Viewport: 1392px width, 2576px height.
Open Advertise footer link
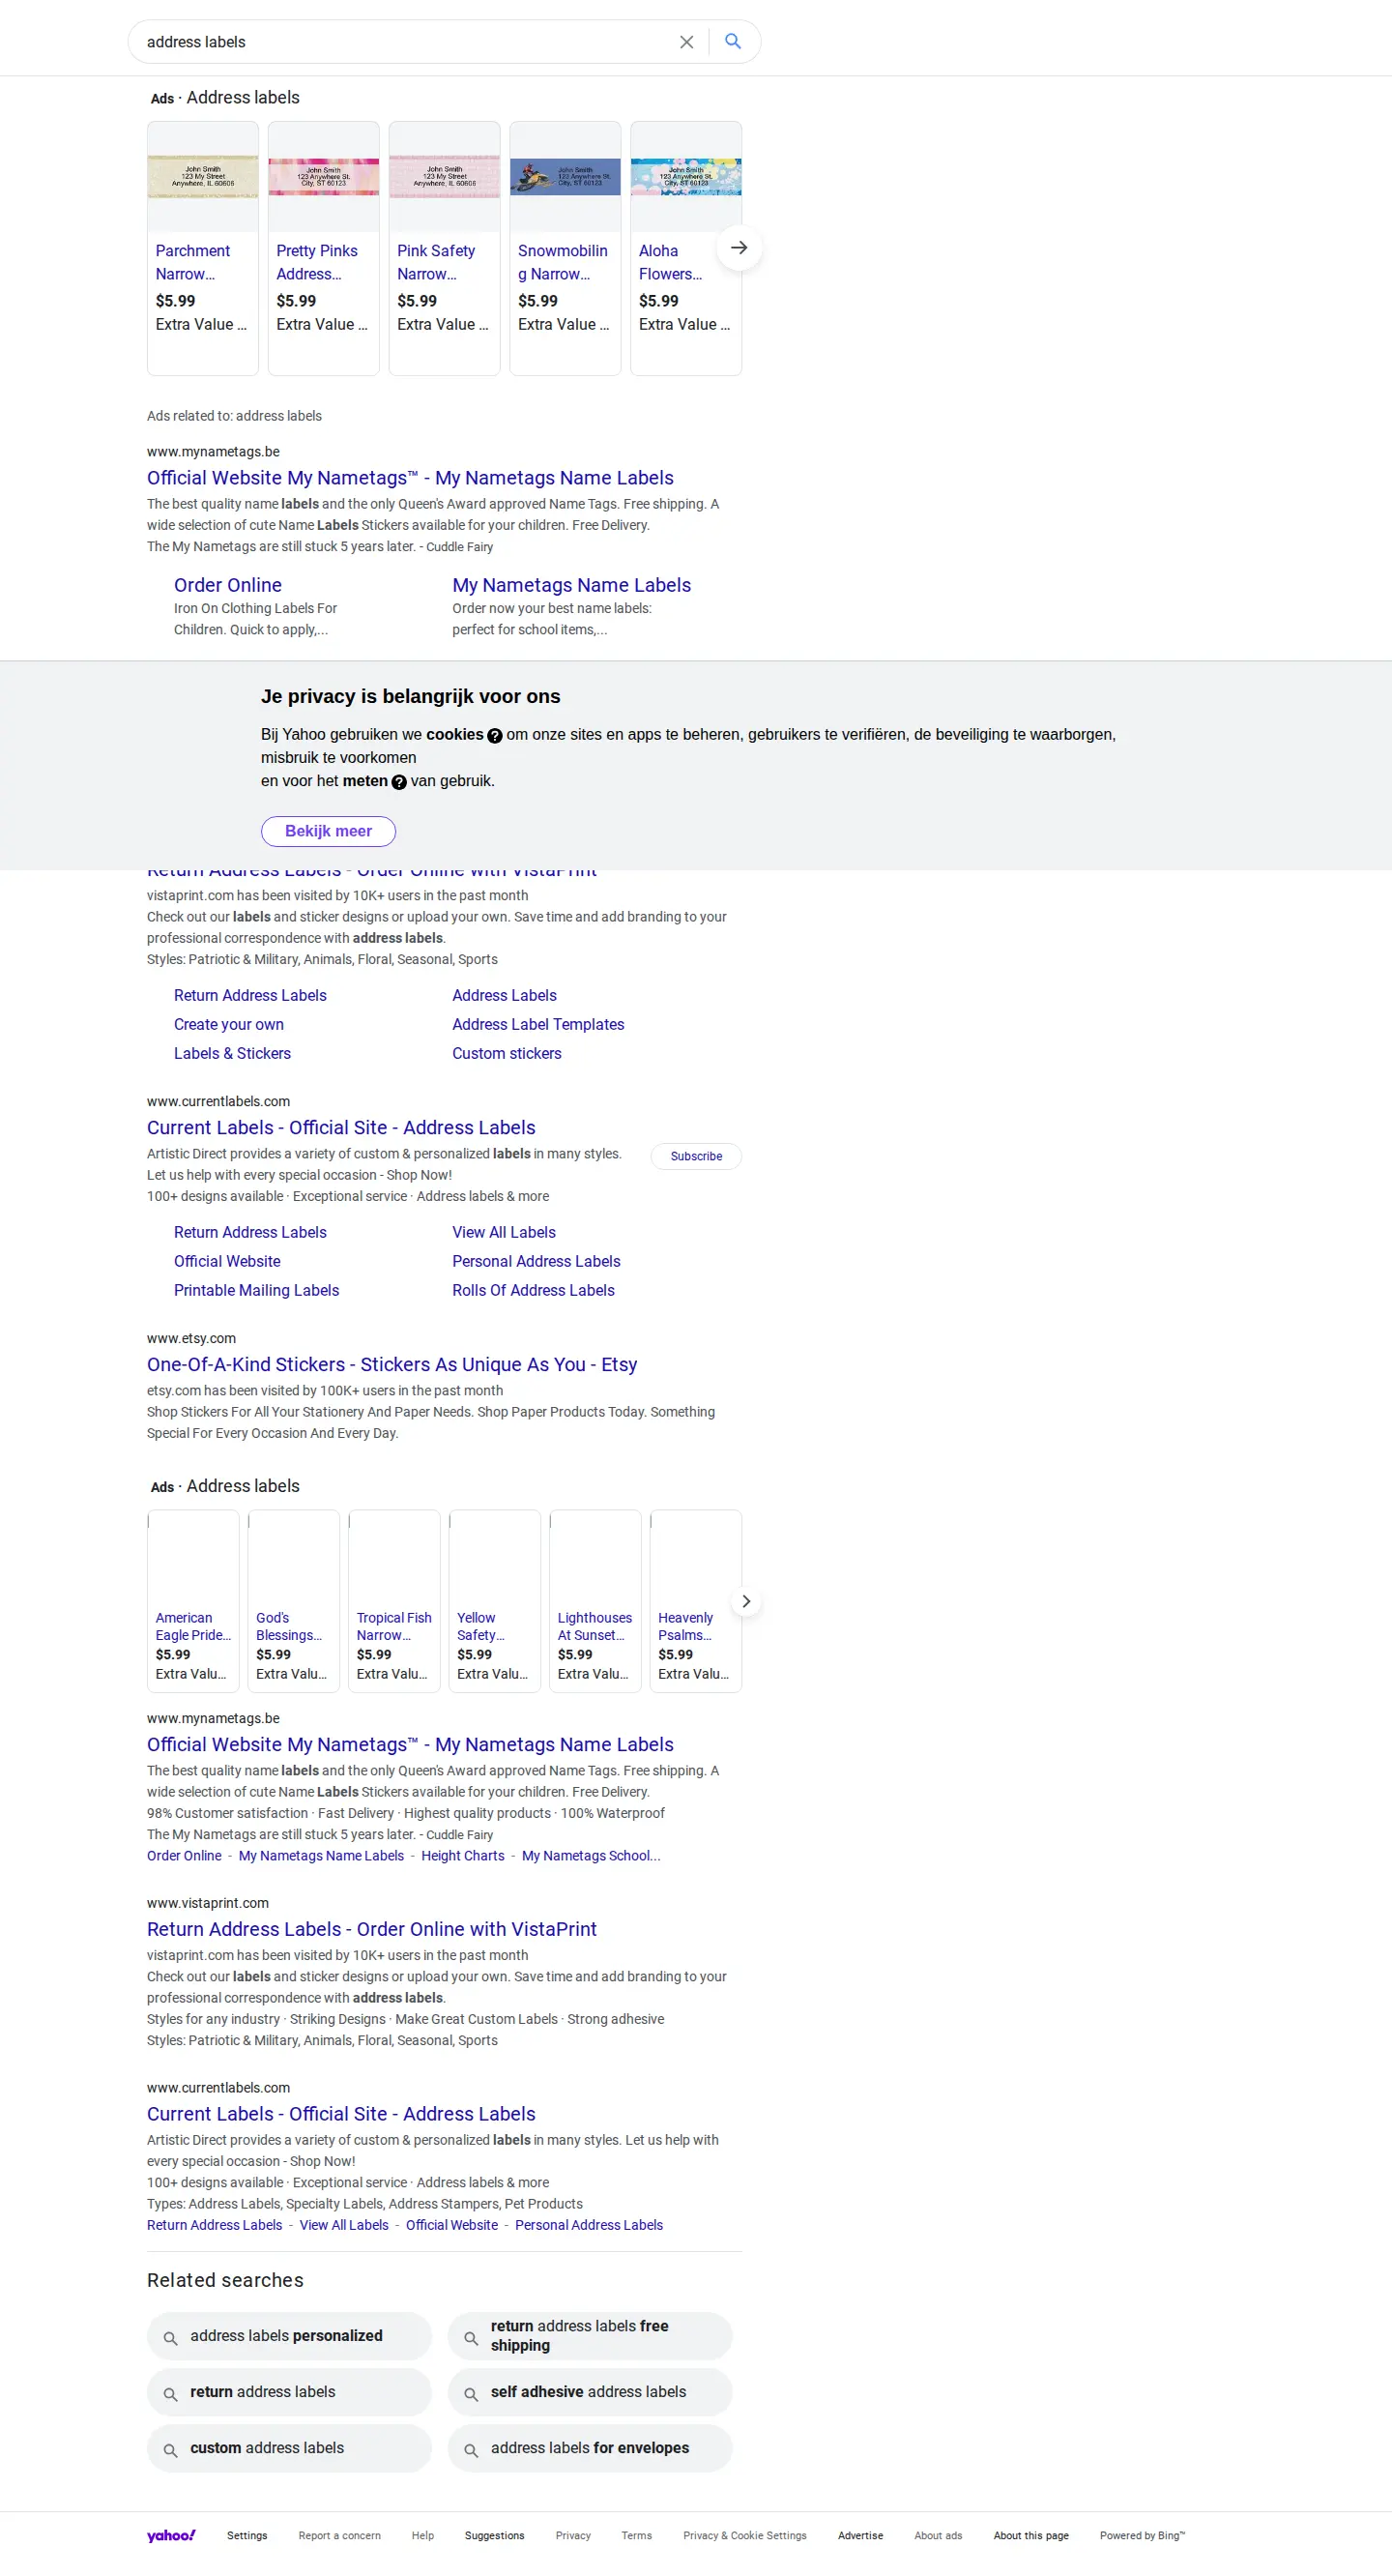(860, 2536)
